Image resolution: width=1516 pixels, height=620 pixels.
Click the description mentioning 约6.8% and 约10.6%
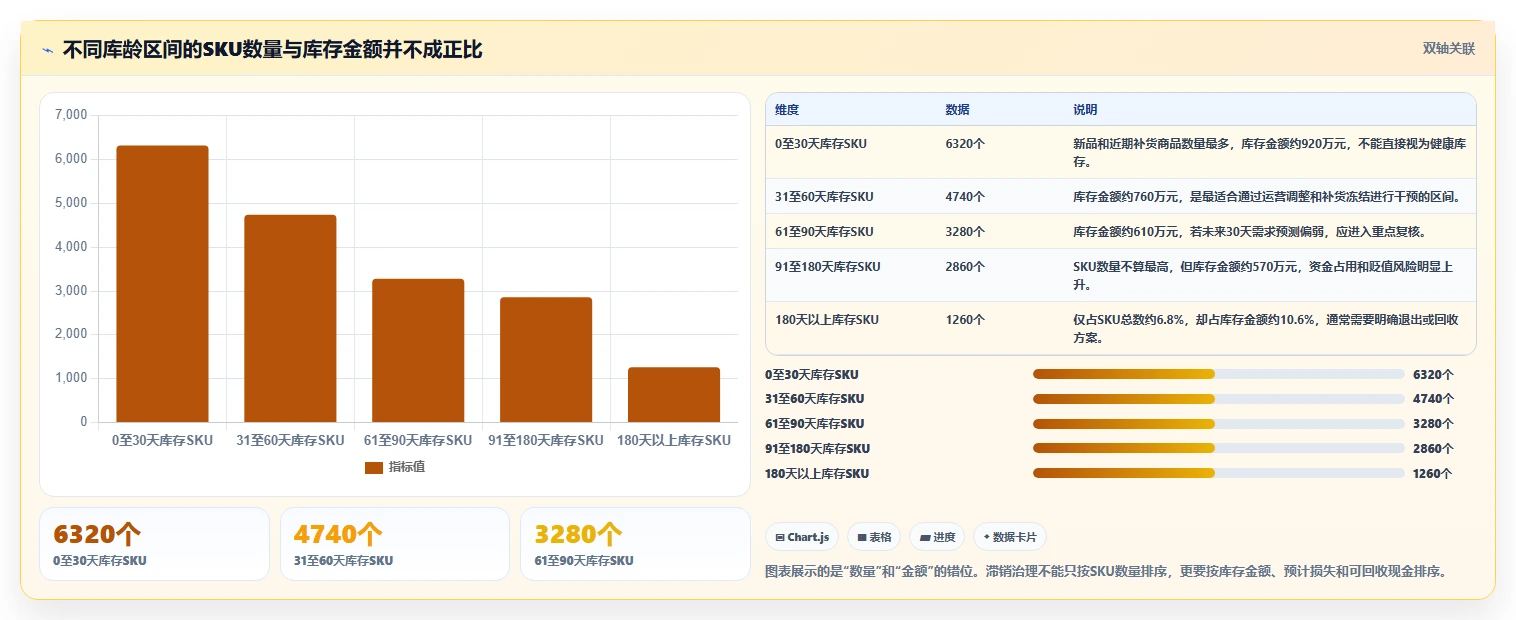[1266, 328]
